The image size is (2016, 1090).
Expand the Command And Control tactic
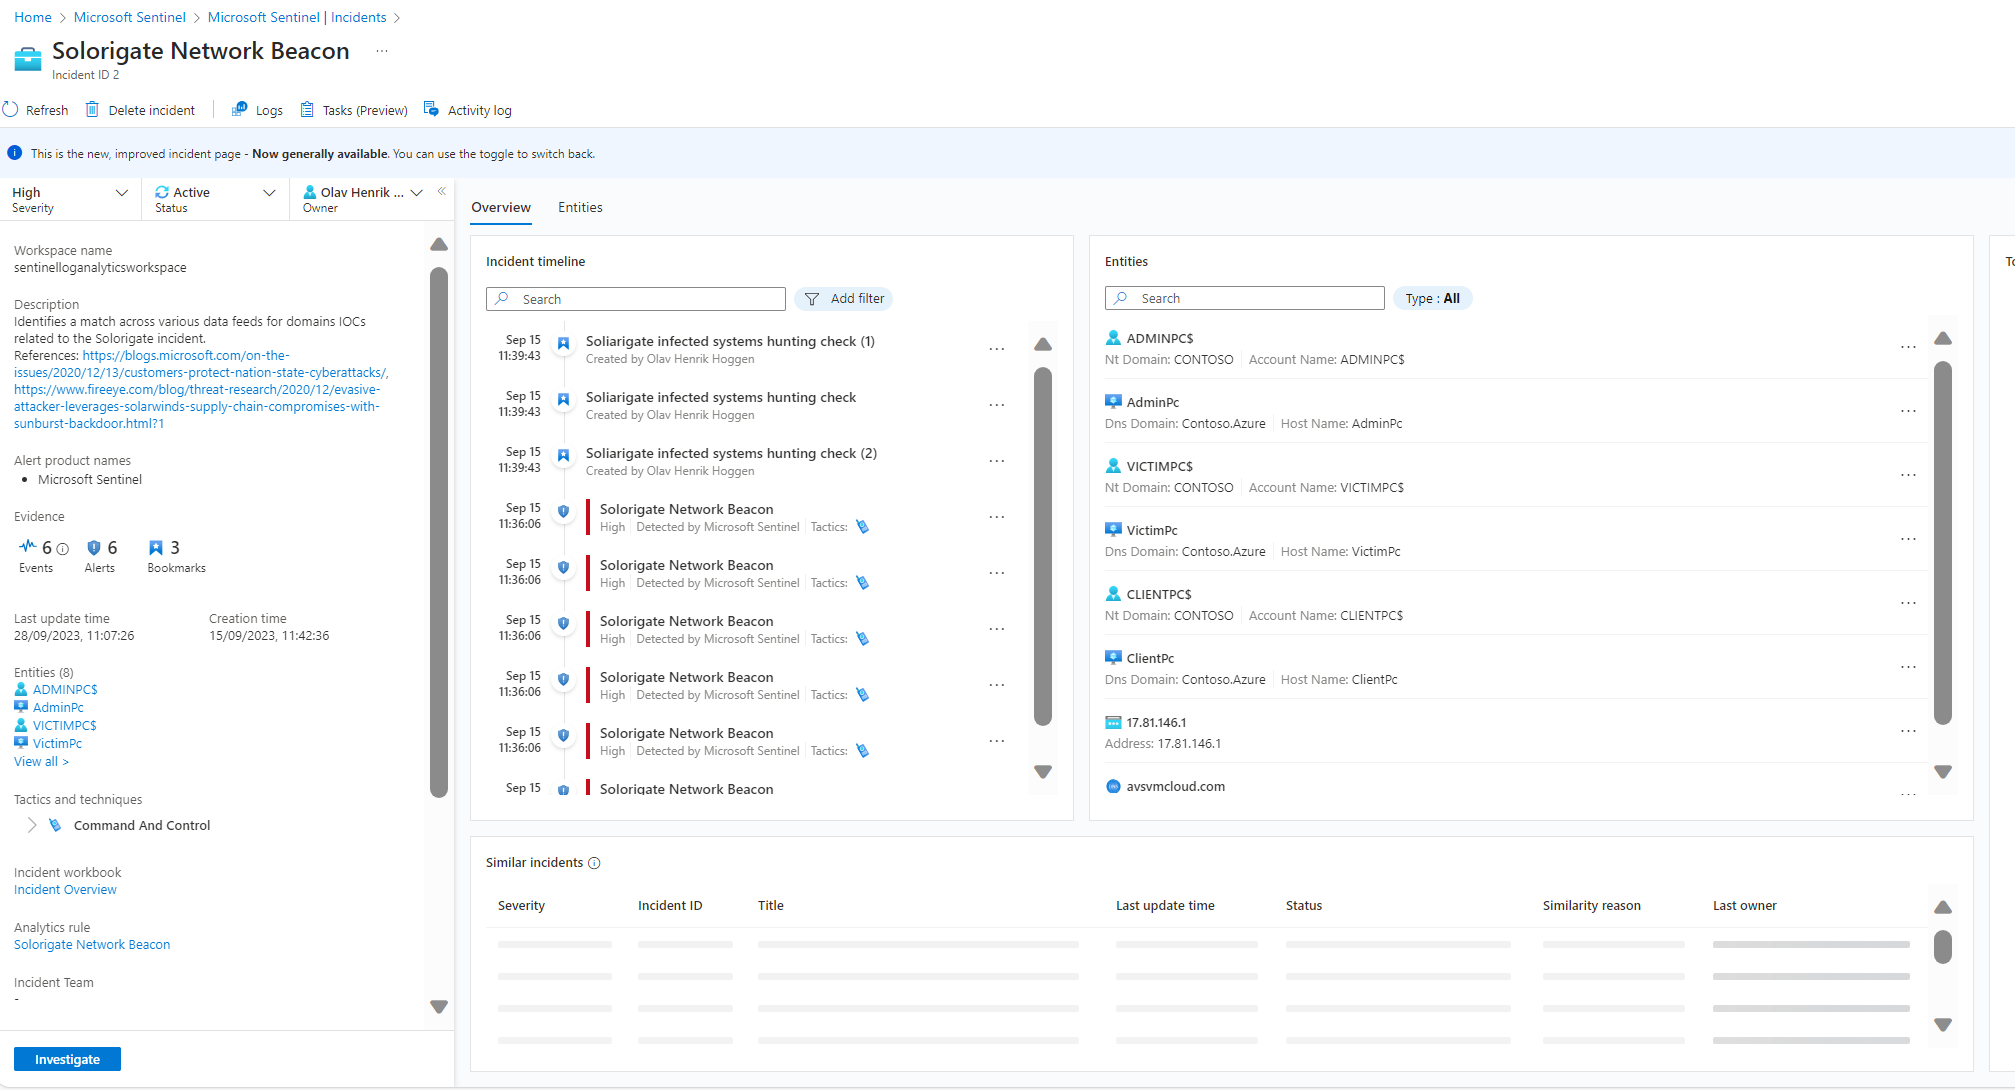(32, 825)
